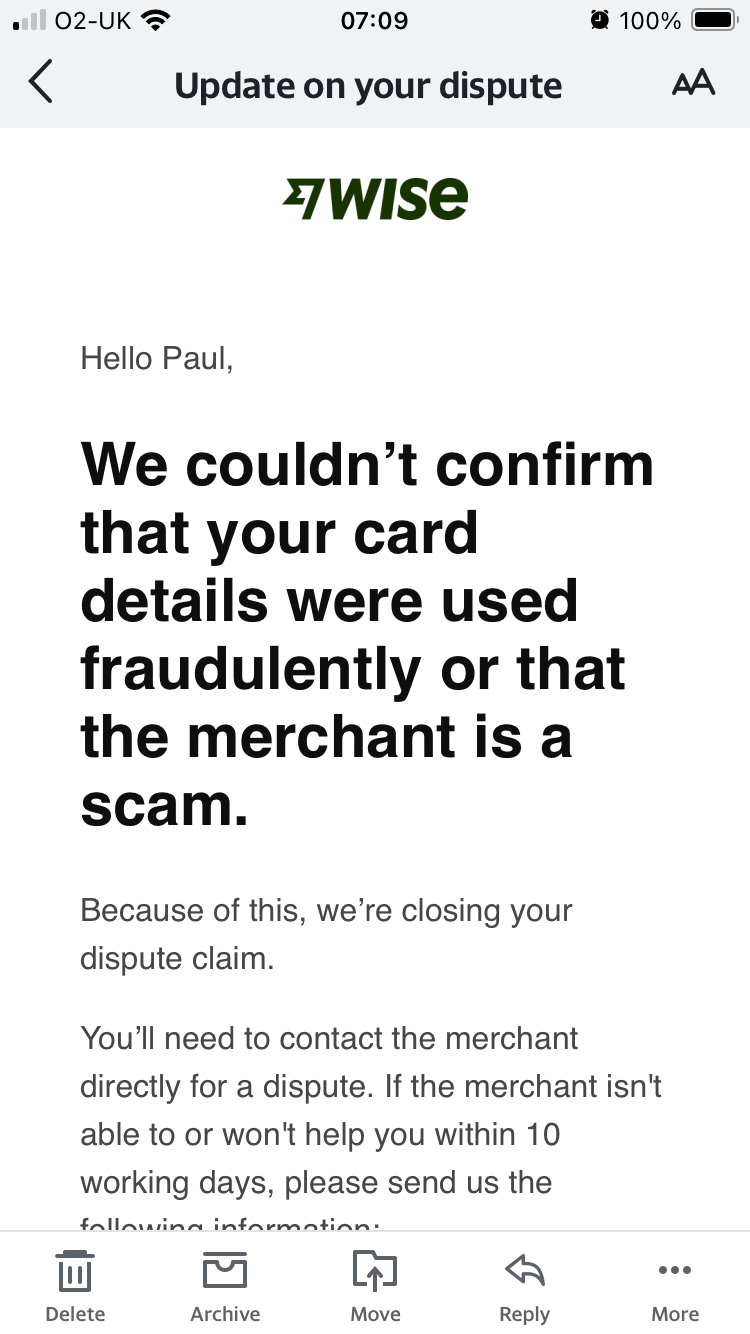750x1334 pixels.
Task: Tap the Wi-Fi icon in status bar
Action: [x=156, y=20]
